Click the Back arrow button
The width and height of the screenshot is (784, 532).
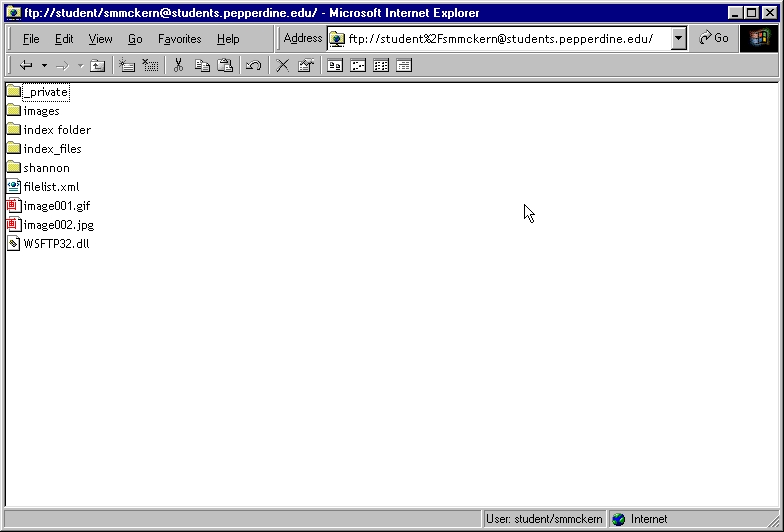point(26,66)
